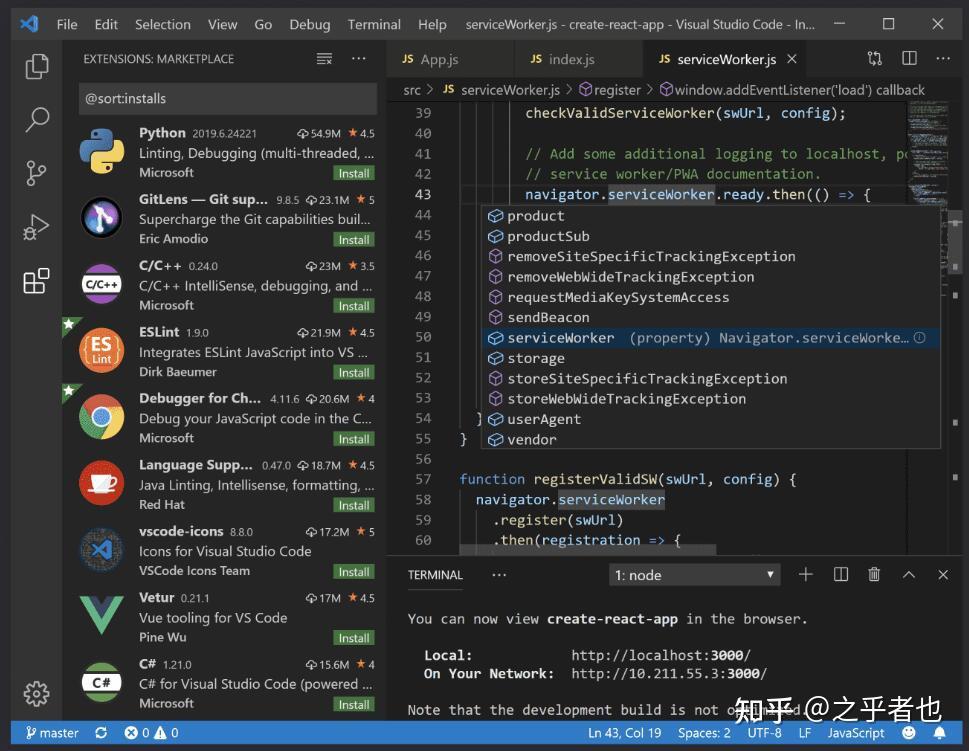Open the Language Mode selector 'JavaScript'
The height and width of the screenshot is (751, 969).
click(856, 733)
